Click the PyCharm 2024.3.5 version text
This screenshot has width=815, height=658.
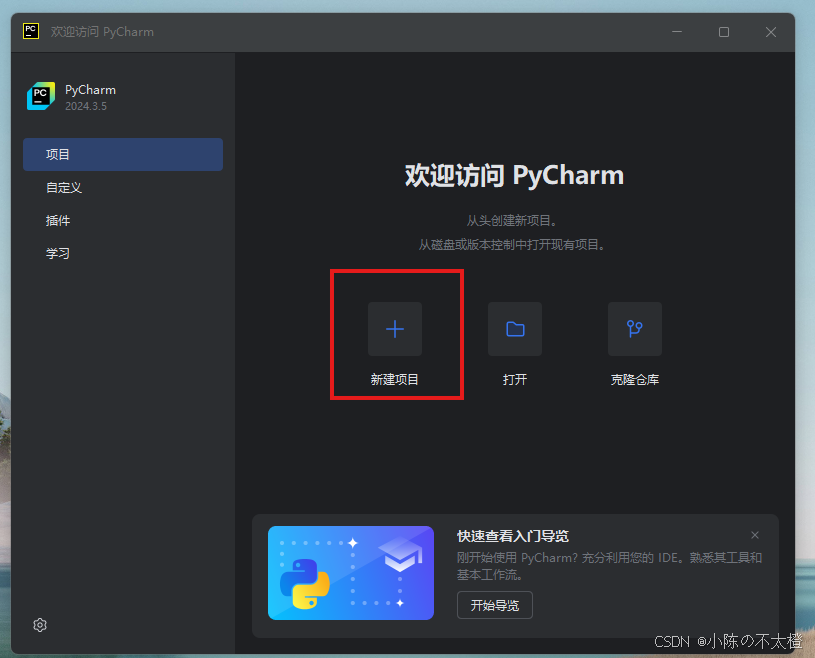86,106
